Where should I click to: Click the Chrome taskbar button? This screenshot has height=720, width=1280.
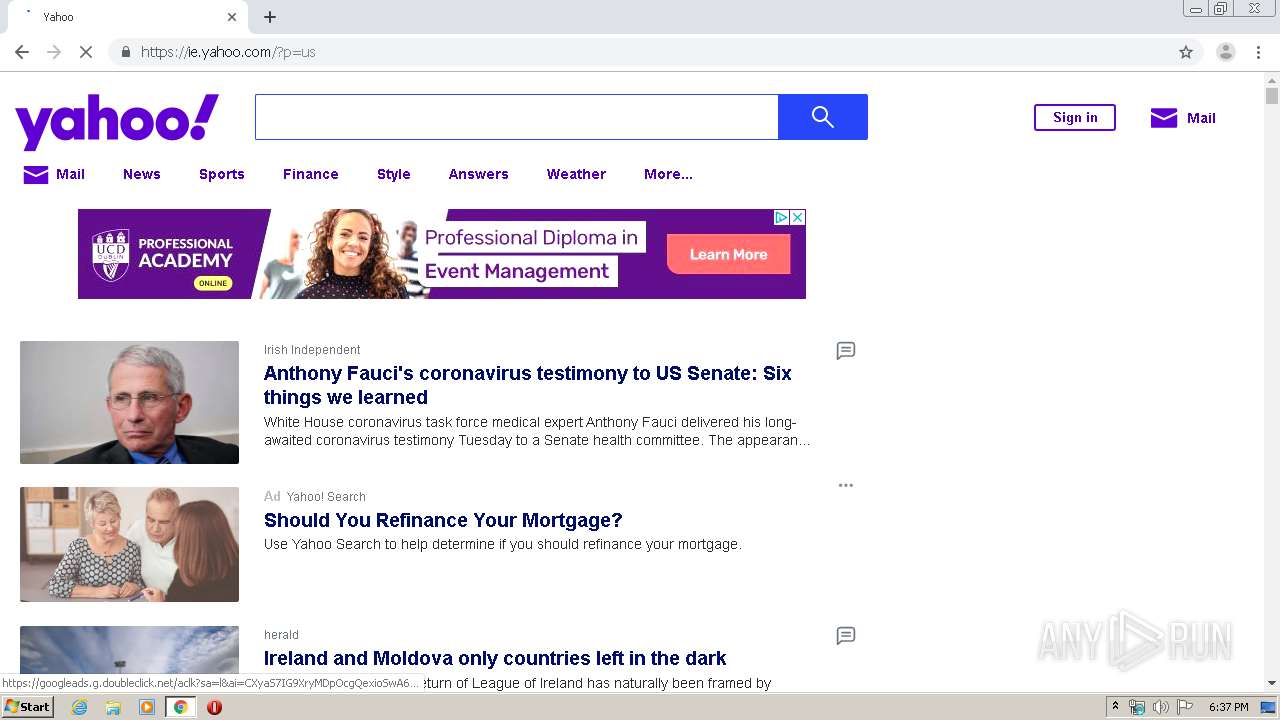pos(181,707)
